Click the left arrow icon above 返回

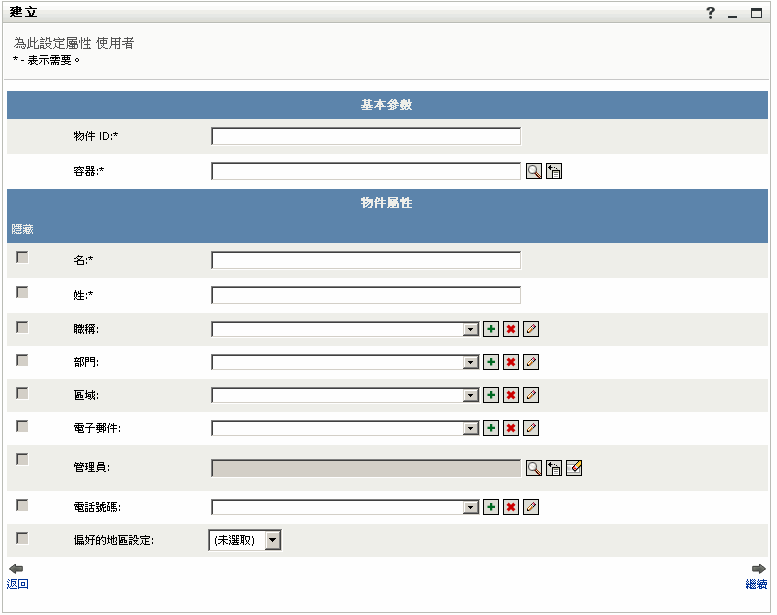tap(16, 568)
